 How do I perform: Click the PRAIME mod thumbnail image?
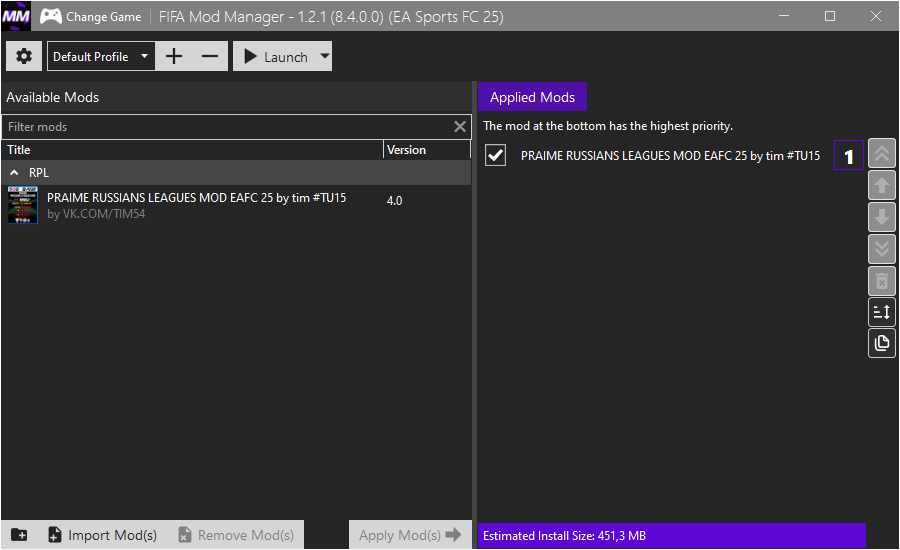click(x=23, y=205)
